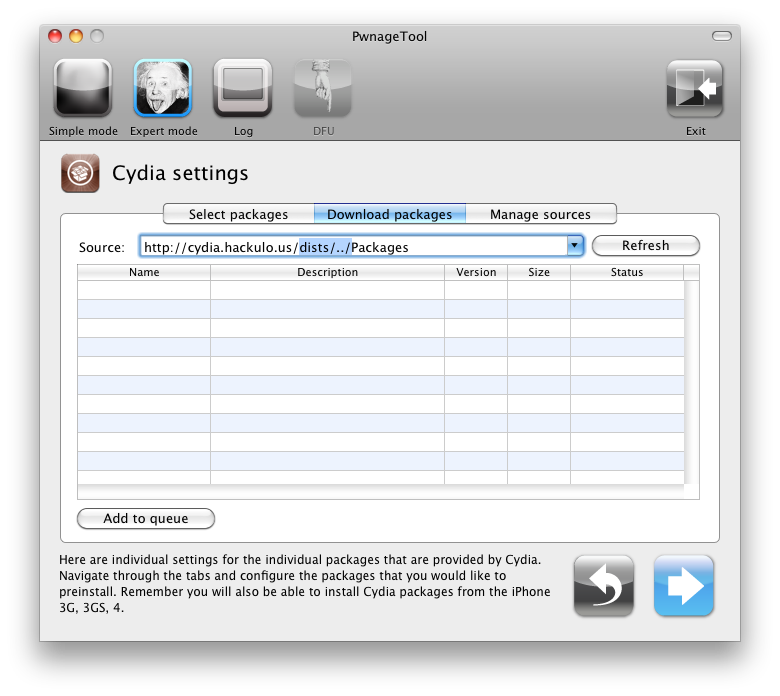Open the Download packages tab
This screenshot has height=696, width=780.
click(x=390, y=214)
